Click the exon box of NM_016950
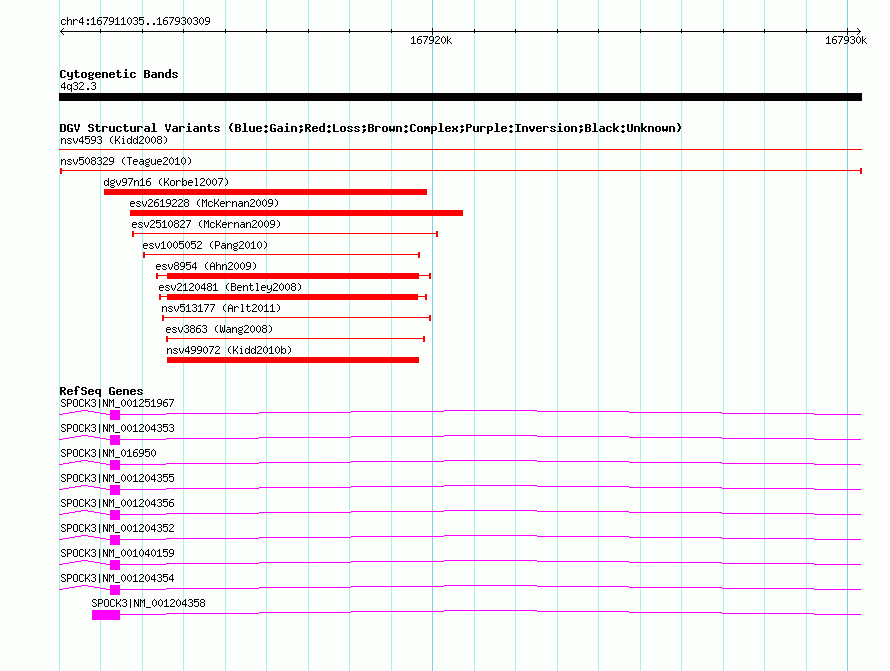890x671 pixels. click(115, 465)
